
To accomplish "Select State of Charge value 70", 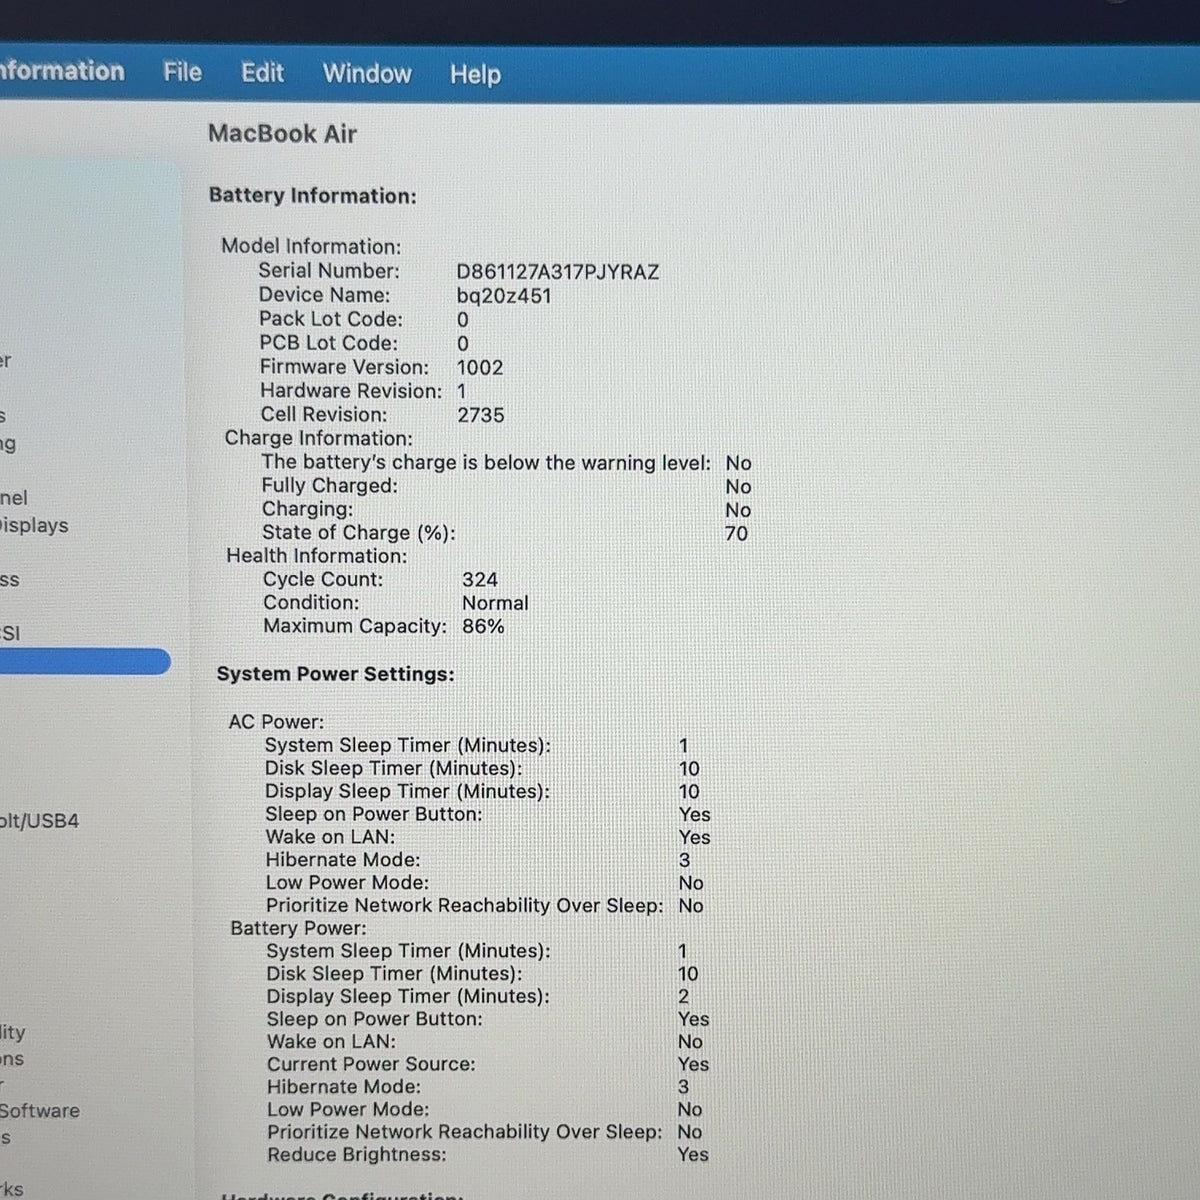I will click(x=736, y=533).
